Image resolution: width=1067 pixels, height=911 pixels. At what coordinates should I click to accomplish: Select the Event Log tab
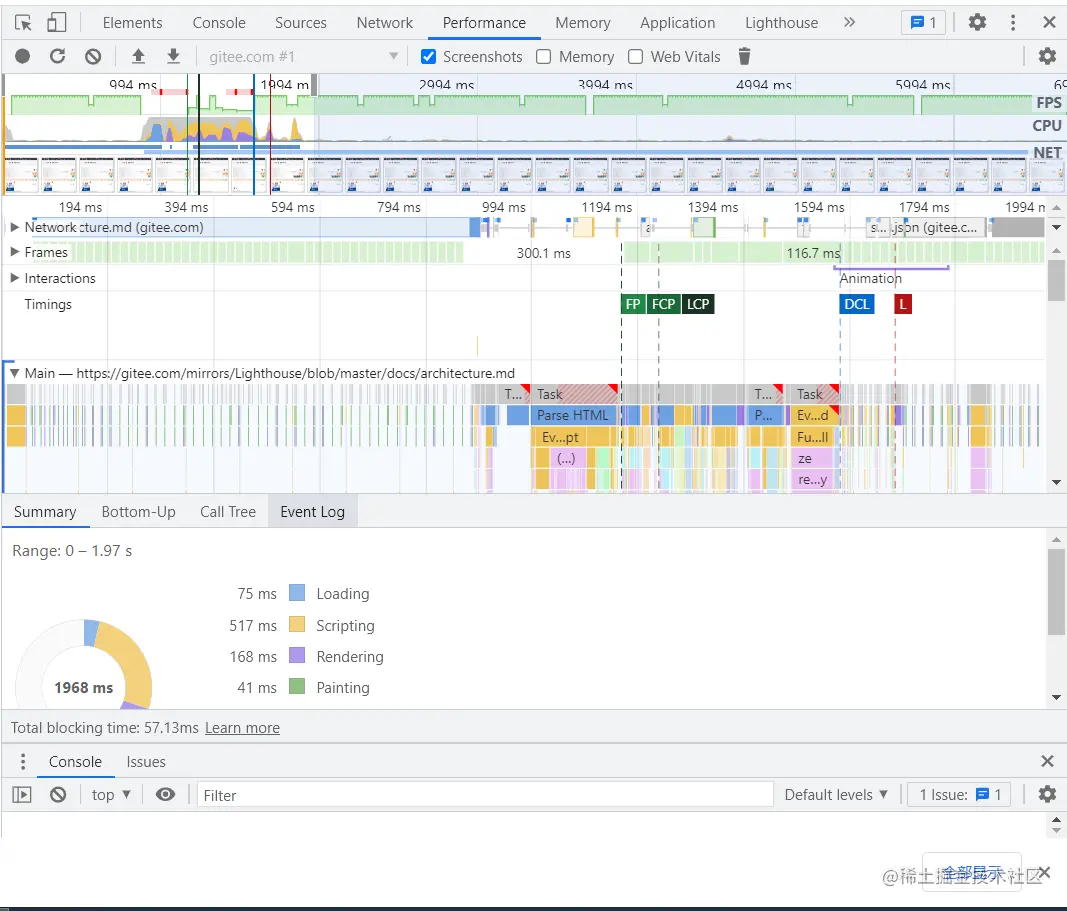coord(312,512)
